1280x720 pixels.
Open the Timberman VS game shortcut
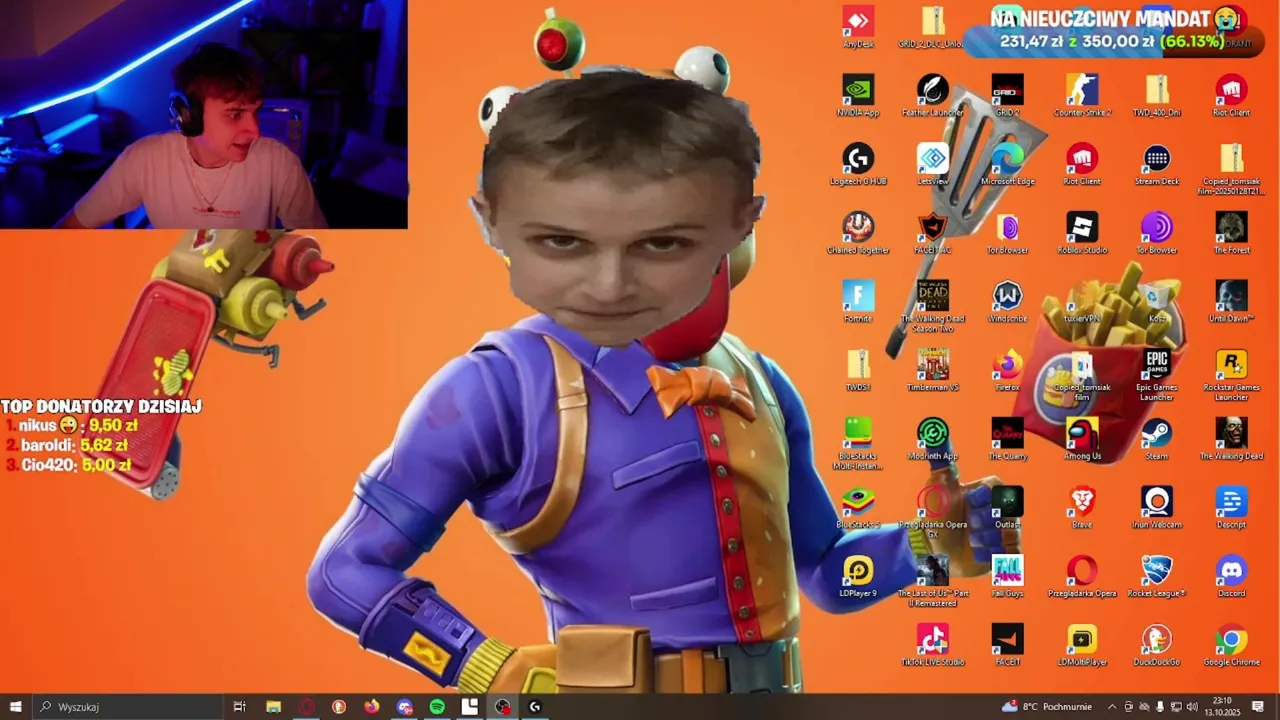tap(933, 371)
